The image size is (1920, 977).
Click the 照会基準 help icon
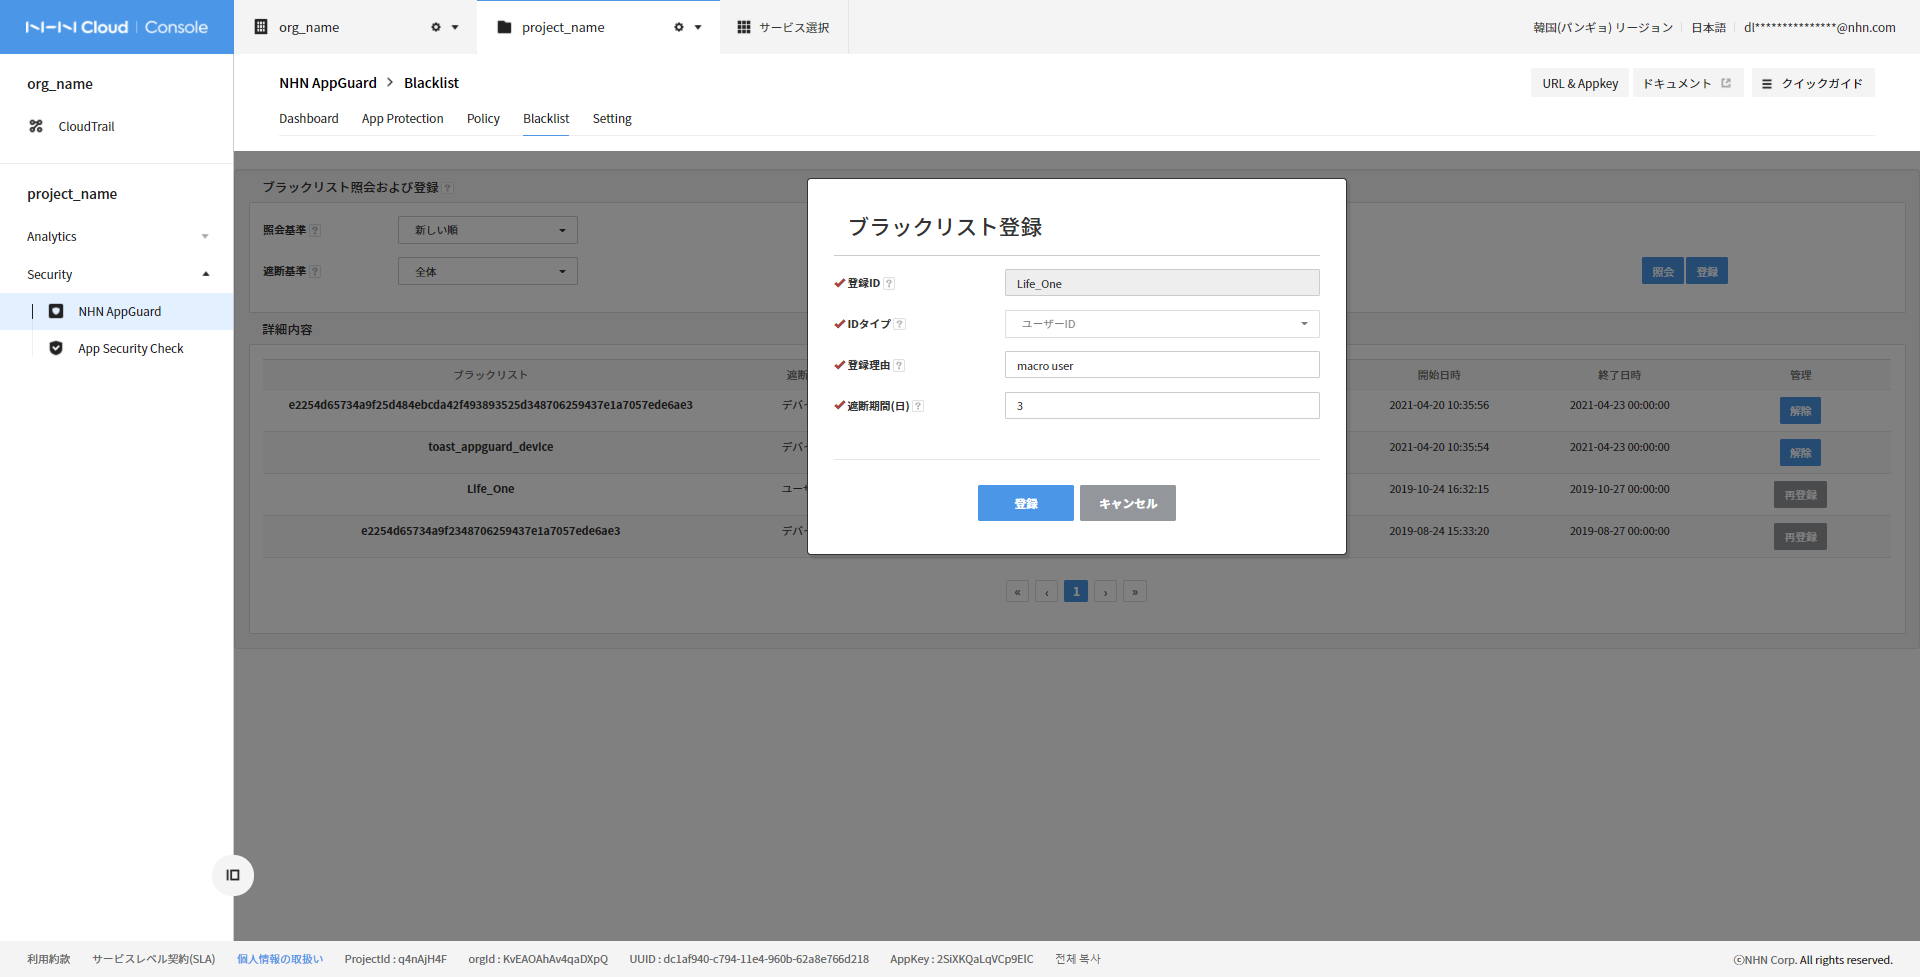(x=315, y=230)
